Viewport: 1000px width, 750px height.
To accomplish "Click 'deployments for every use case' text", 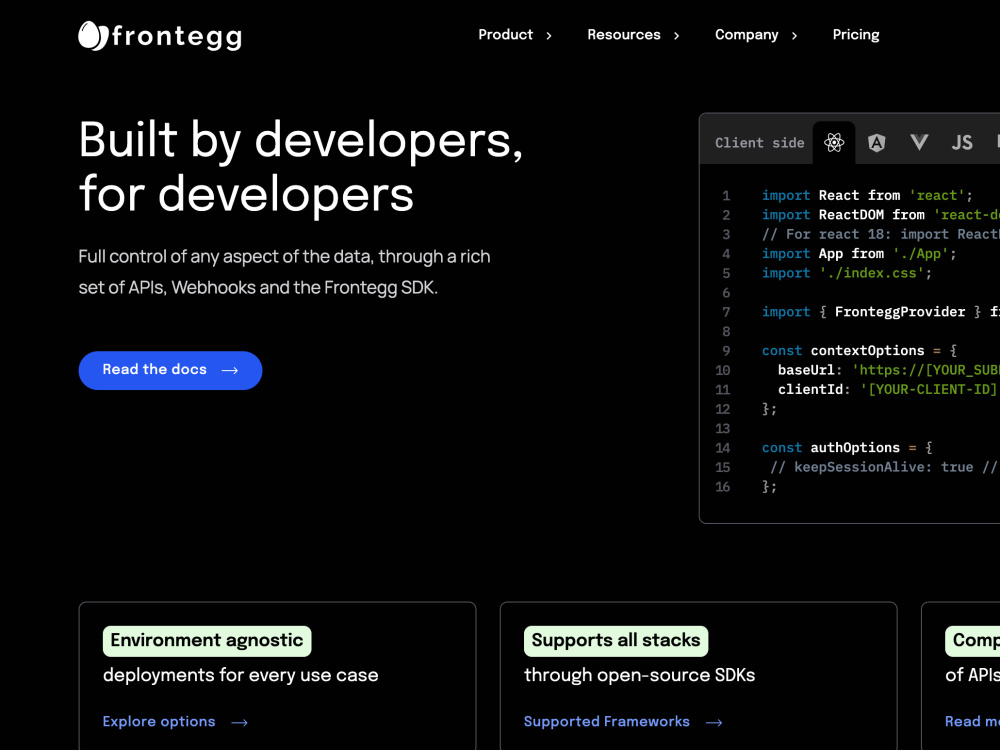I will [x=240, y=675].
